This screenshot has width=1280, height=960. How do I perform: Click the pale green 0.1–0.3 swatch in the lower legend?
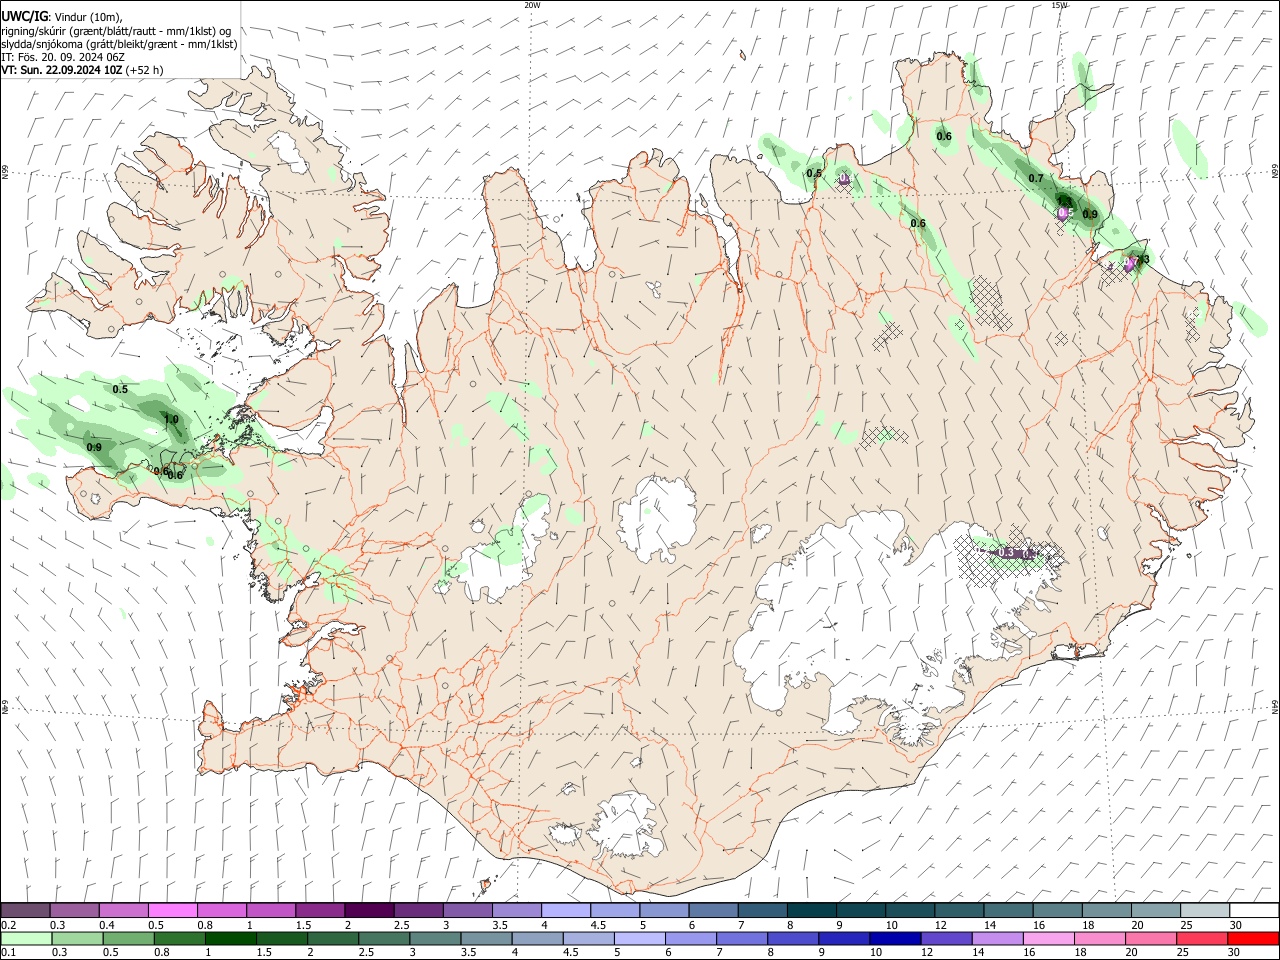pos(25,939)
